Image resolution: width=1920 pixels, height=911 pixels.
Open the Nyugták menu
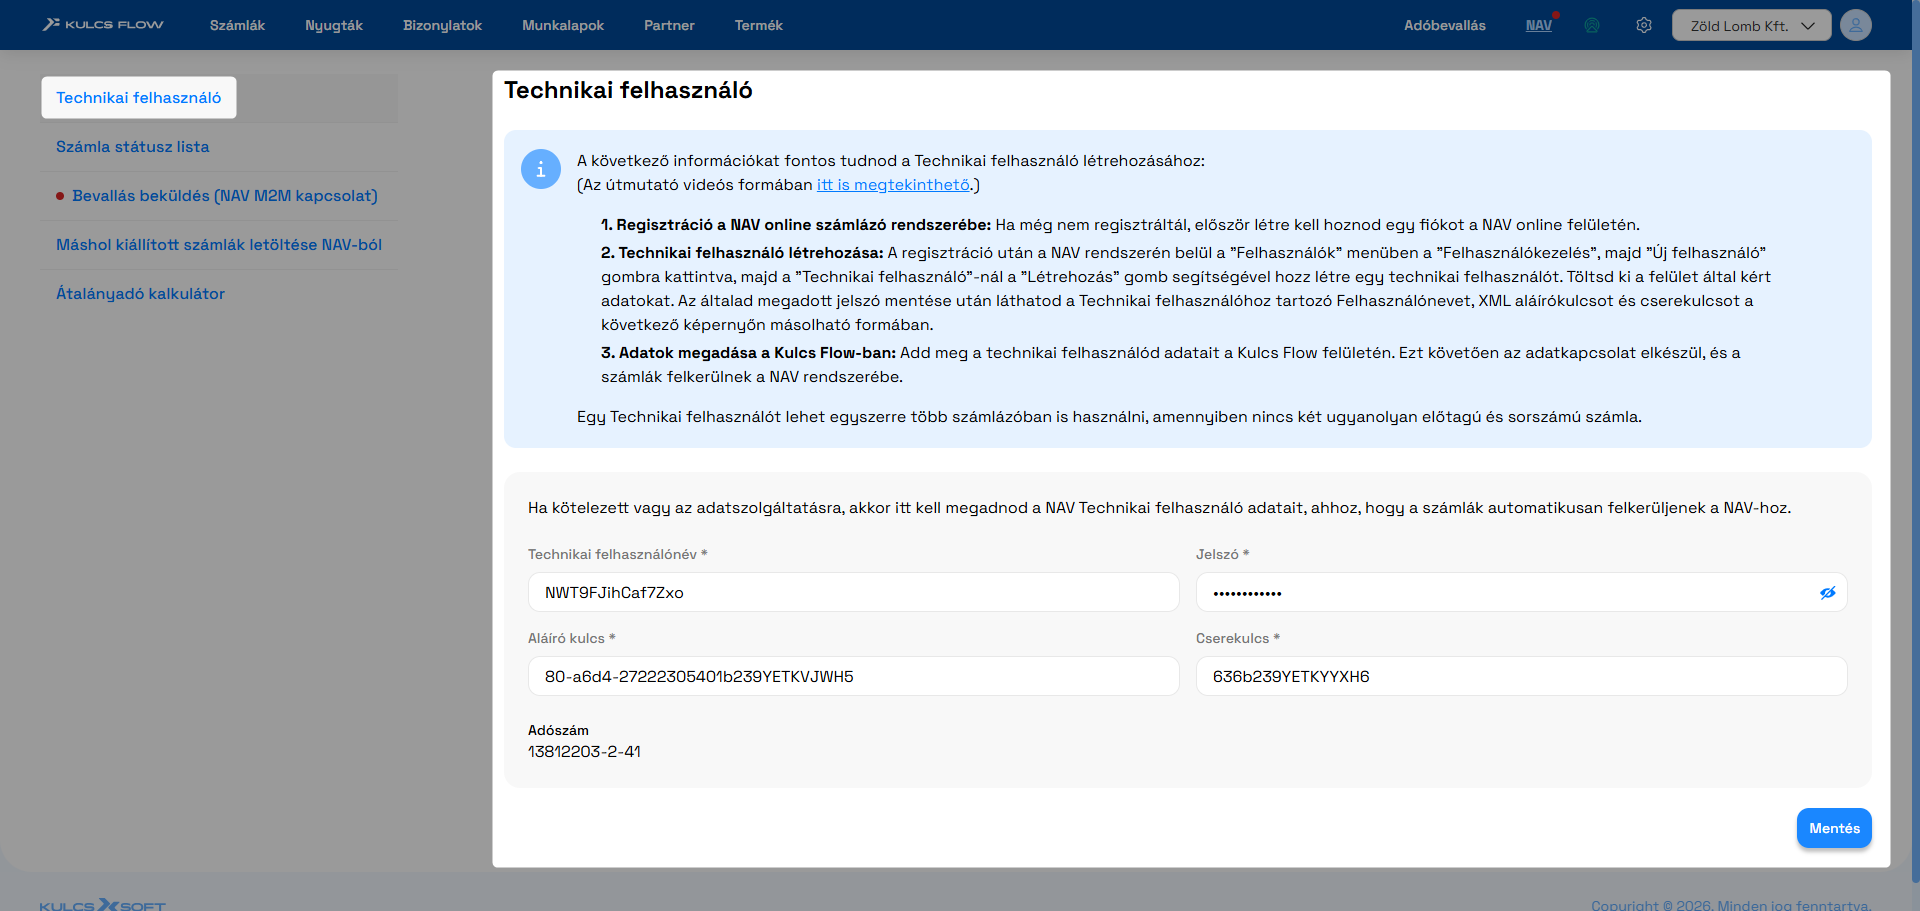point(334,25)
